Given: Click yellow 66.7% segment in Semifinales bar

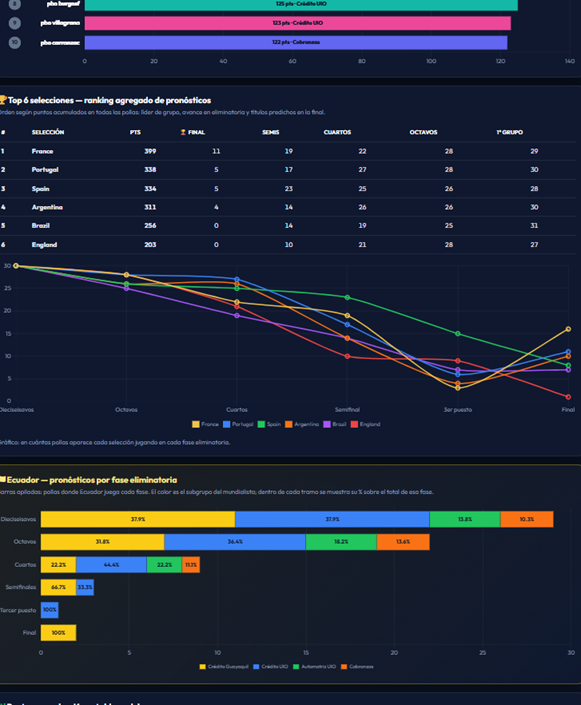Looking at the screenshot, I should pos(58,587).
